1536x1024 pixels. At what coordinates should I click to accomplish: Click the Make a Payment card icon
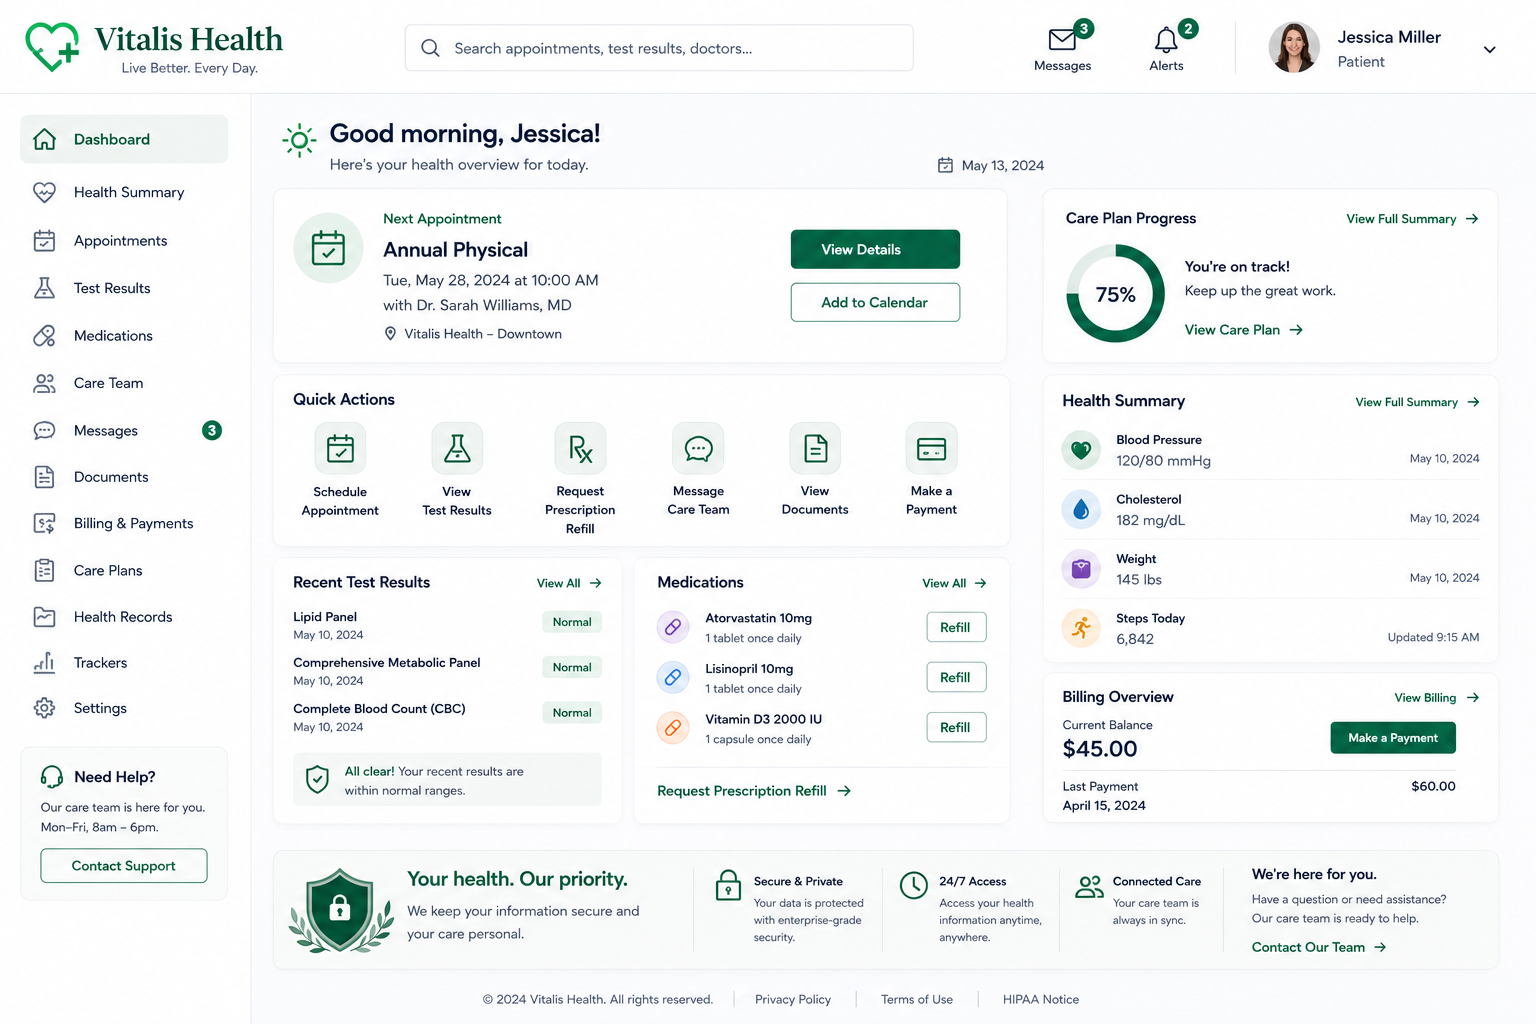(931, 448)
